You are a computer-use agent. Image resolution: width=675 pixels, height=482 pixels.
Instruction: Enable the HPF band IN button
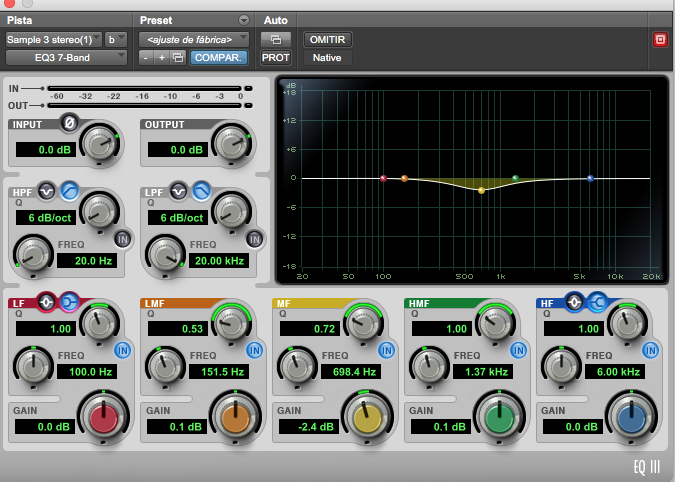(122, 238)
